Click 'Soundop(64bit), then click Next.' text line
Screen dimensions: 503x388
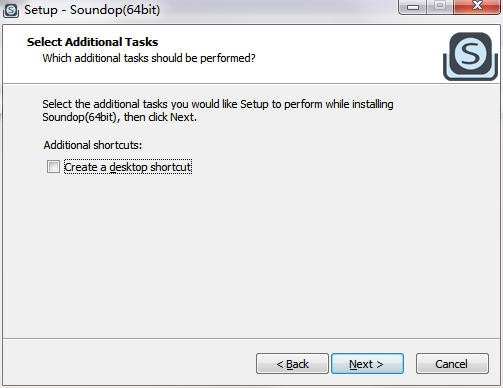click(119, 117)
